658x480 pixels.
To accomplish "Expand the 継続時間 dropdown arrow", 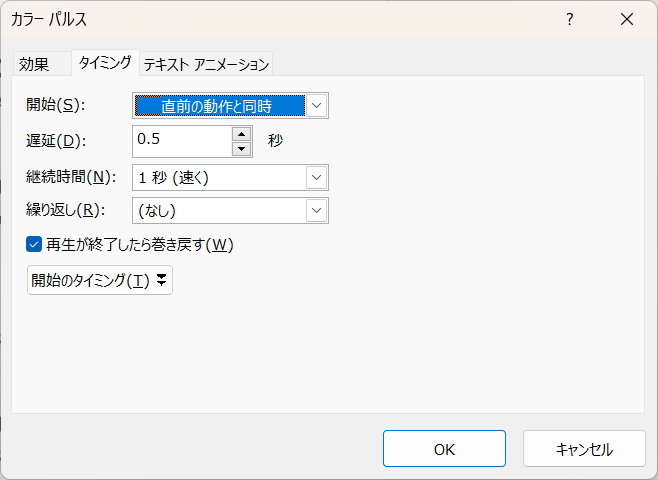I will pyautogui.click(x=316, y=177).
